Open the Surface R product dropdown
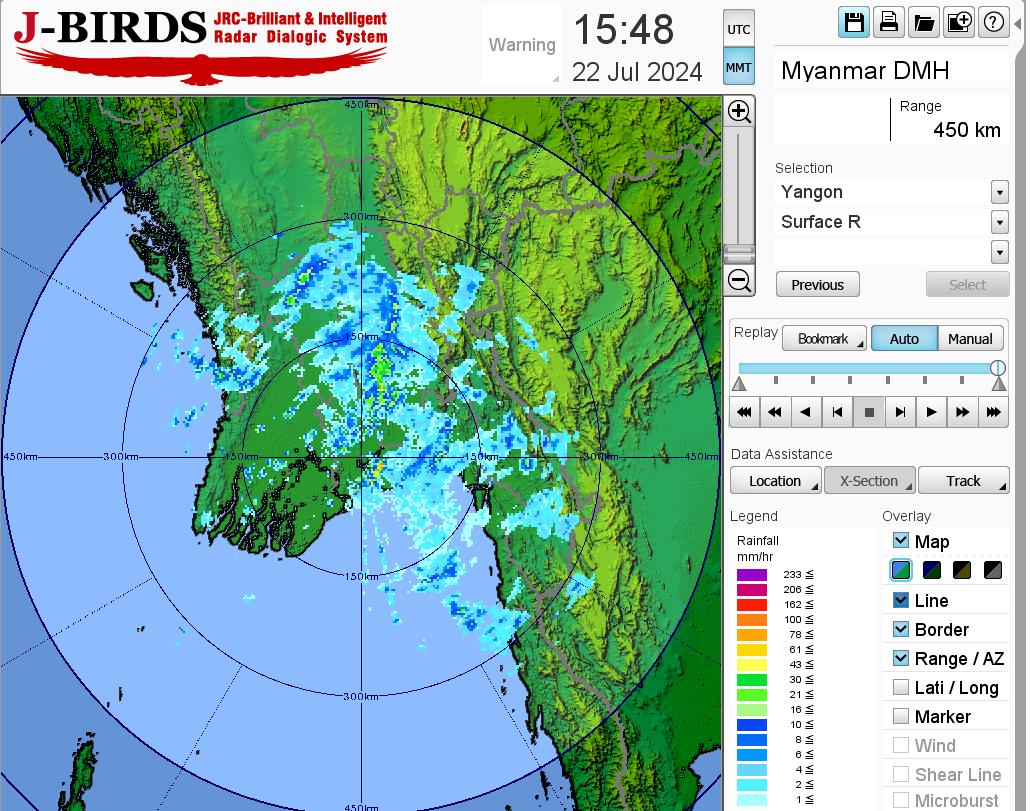The image size is (1030, 811). (999, 222)
